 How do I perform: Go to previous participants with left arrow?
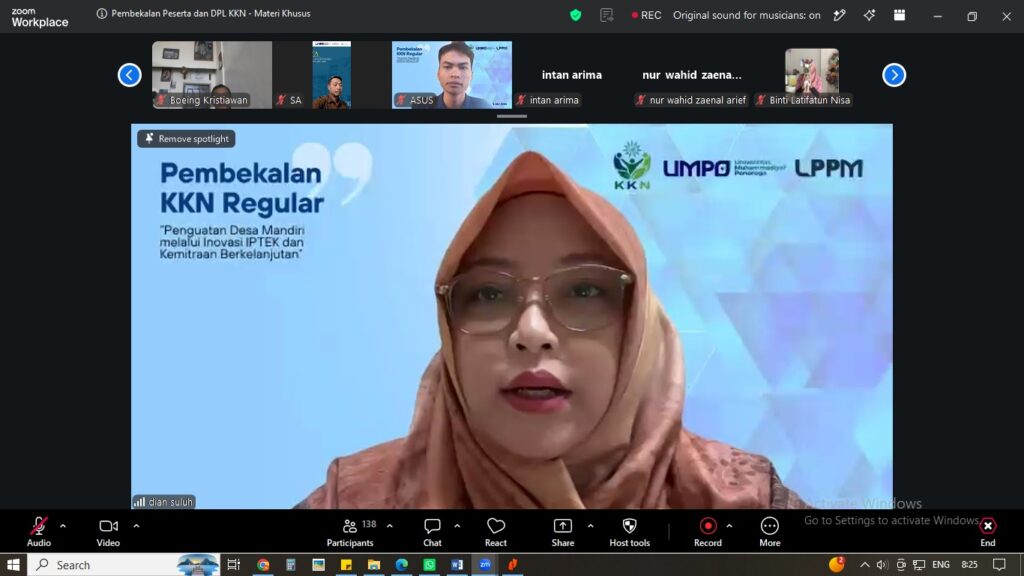(x=129, y=75)
